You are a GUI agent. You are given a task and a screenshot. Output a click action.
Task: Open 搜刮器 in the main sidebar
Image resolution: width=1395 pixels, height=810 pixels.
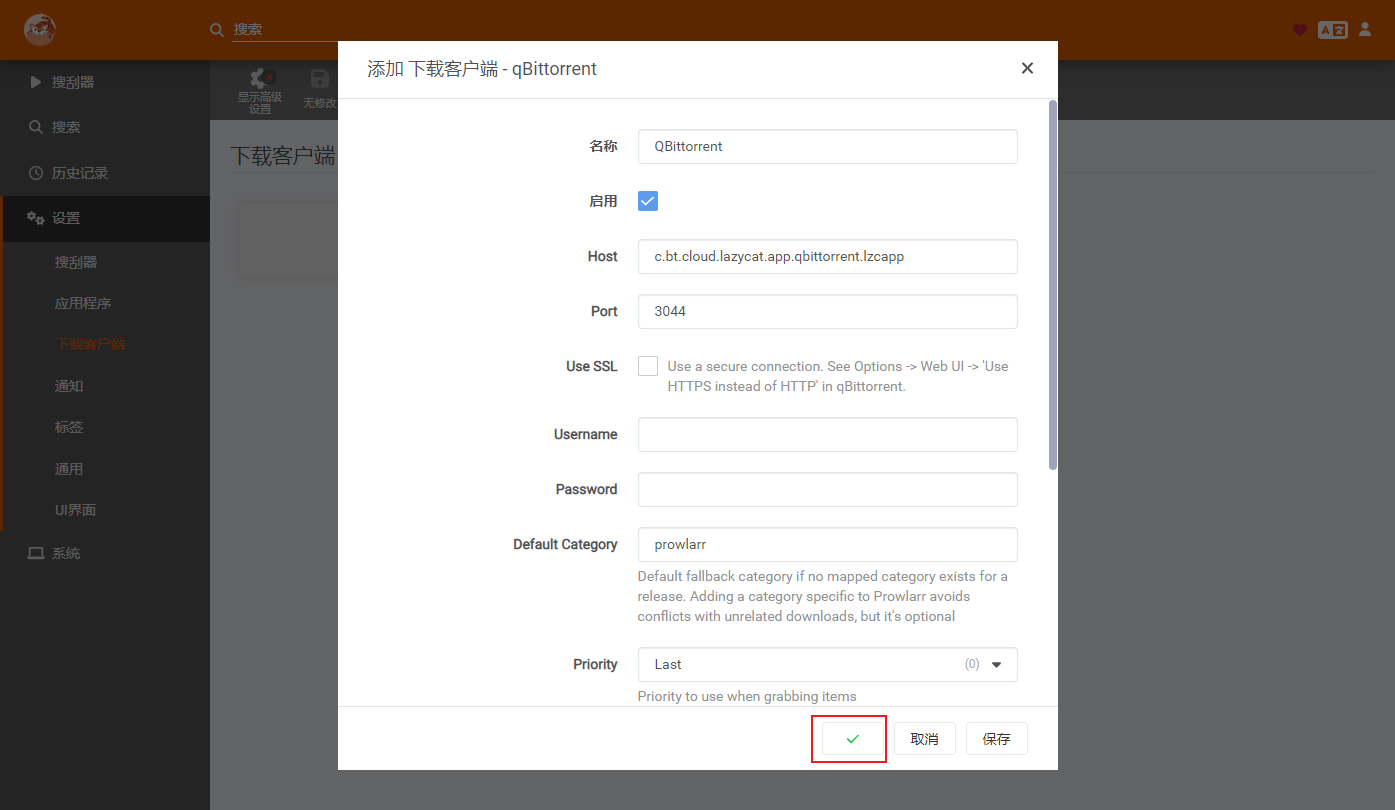click(105, 82)
